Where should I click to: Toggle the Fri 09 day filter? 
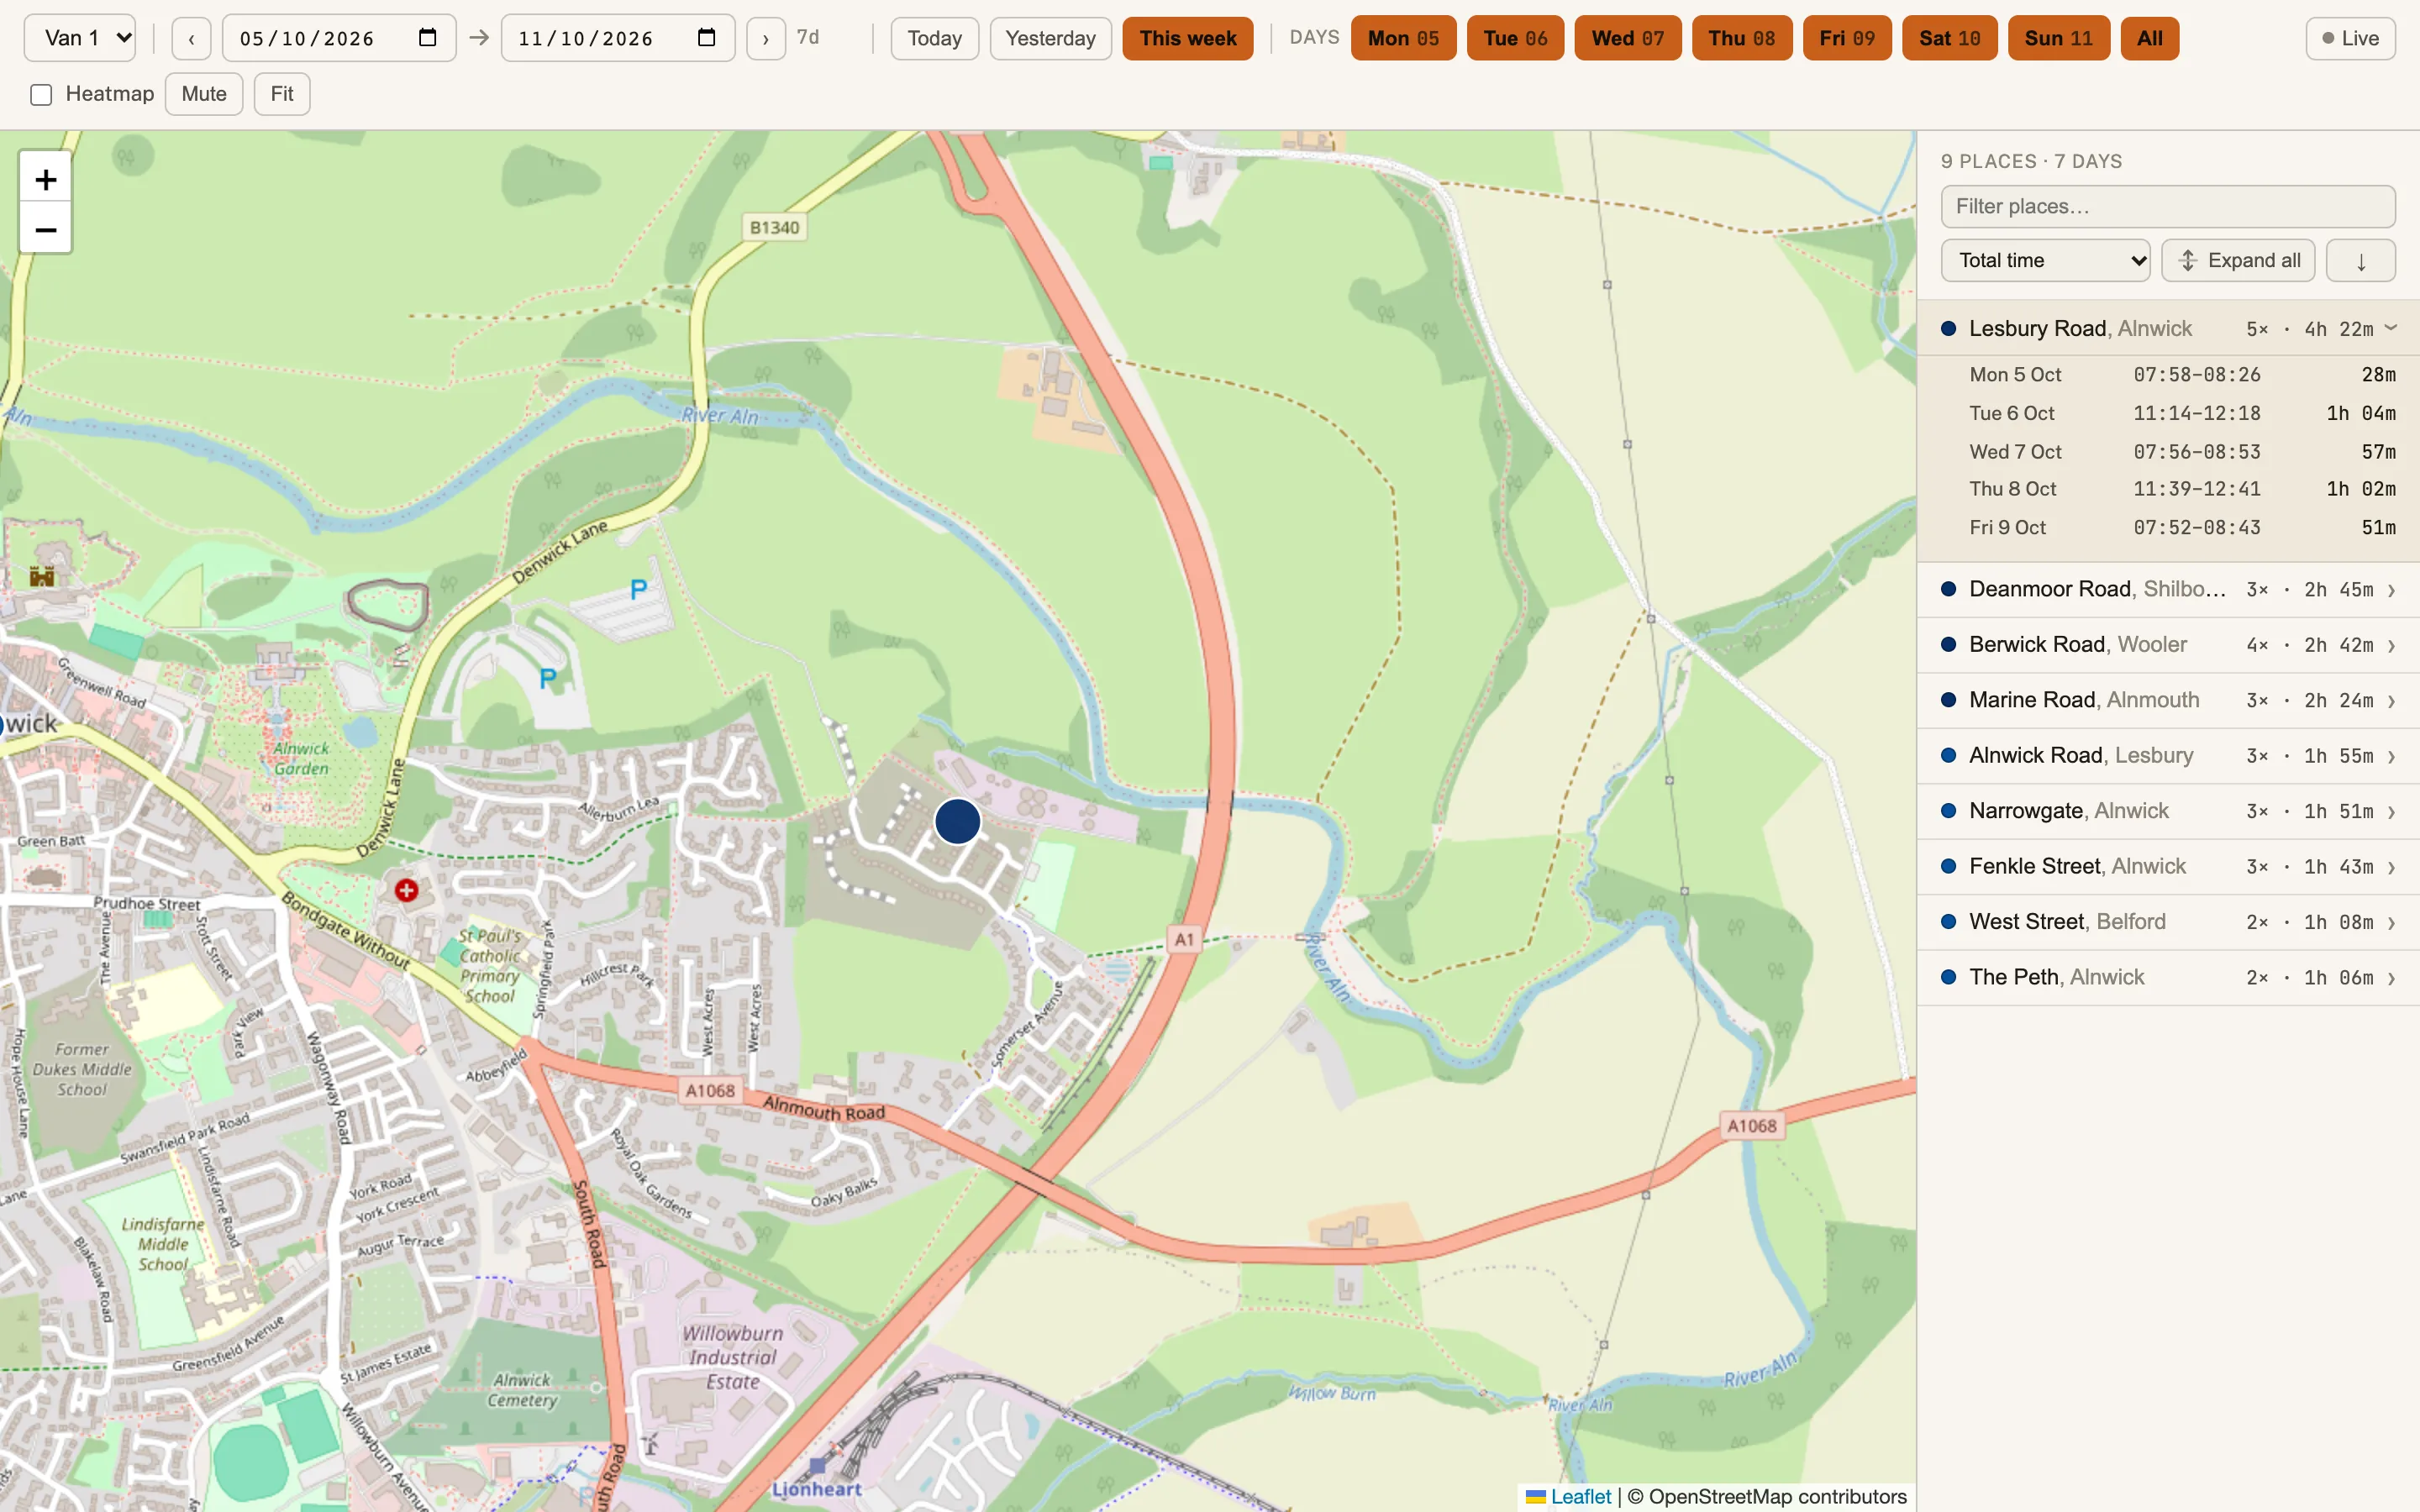(1847, 39)
